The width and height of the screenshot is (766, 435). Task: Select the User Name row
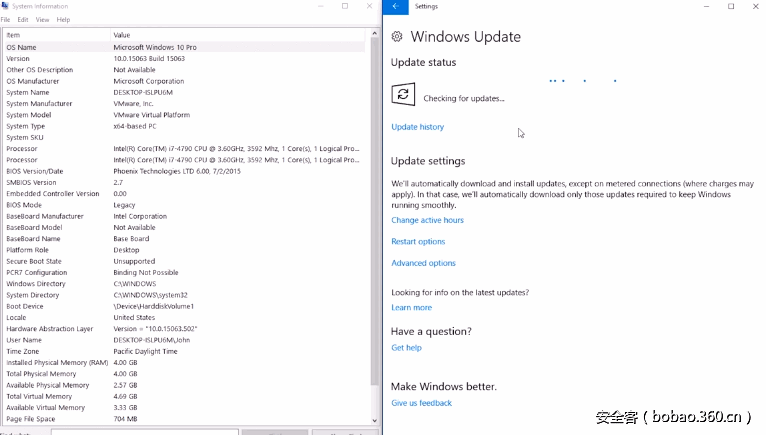(185, 340)
